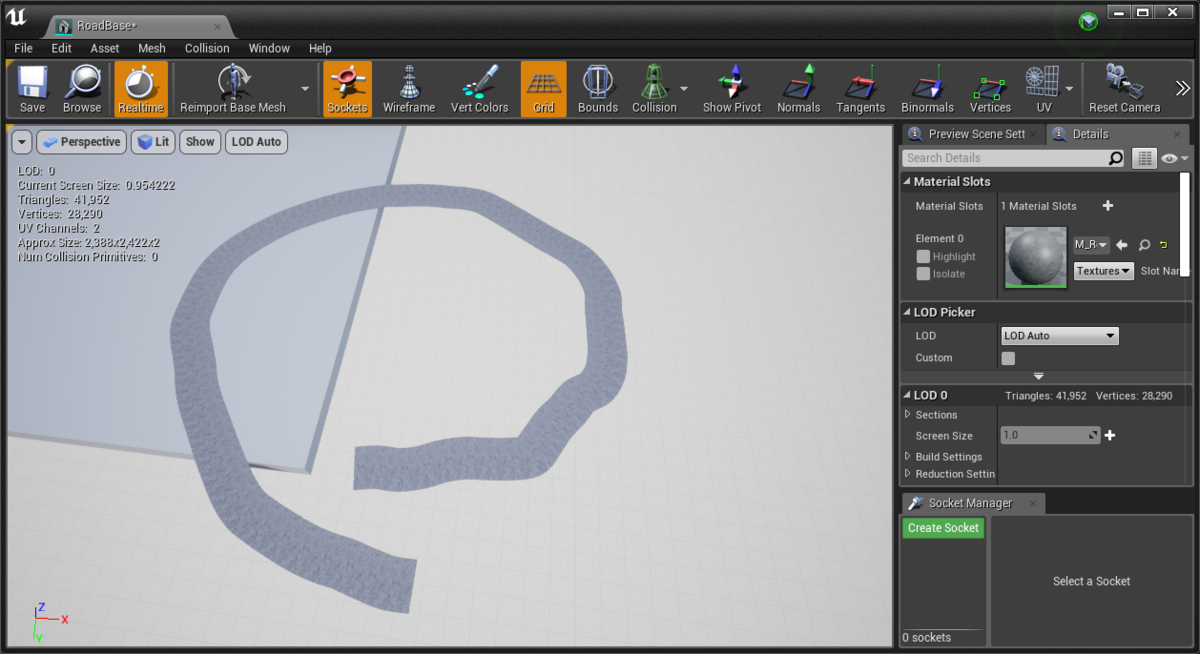
Task: Show mesh Vertices
Action: pos(990,89)
